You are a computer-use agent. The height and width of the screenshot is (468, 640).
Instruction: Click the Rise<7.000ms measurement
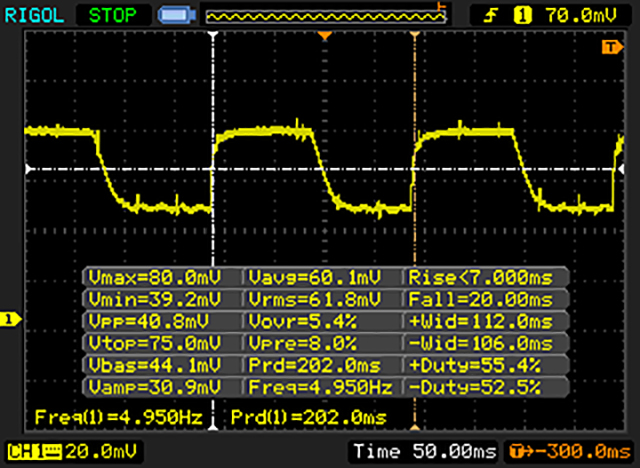coord(480,278)
